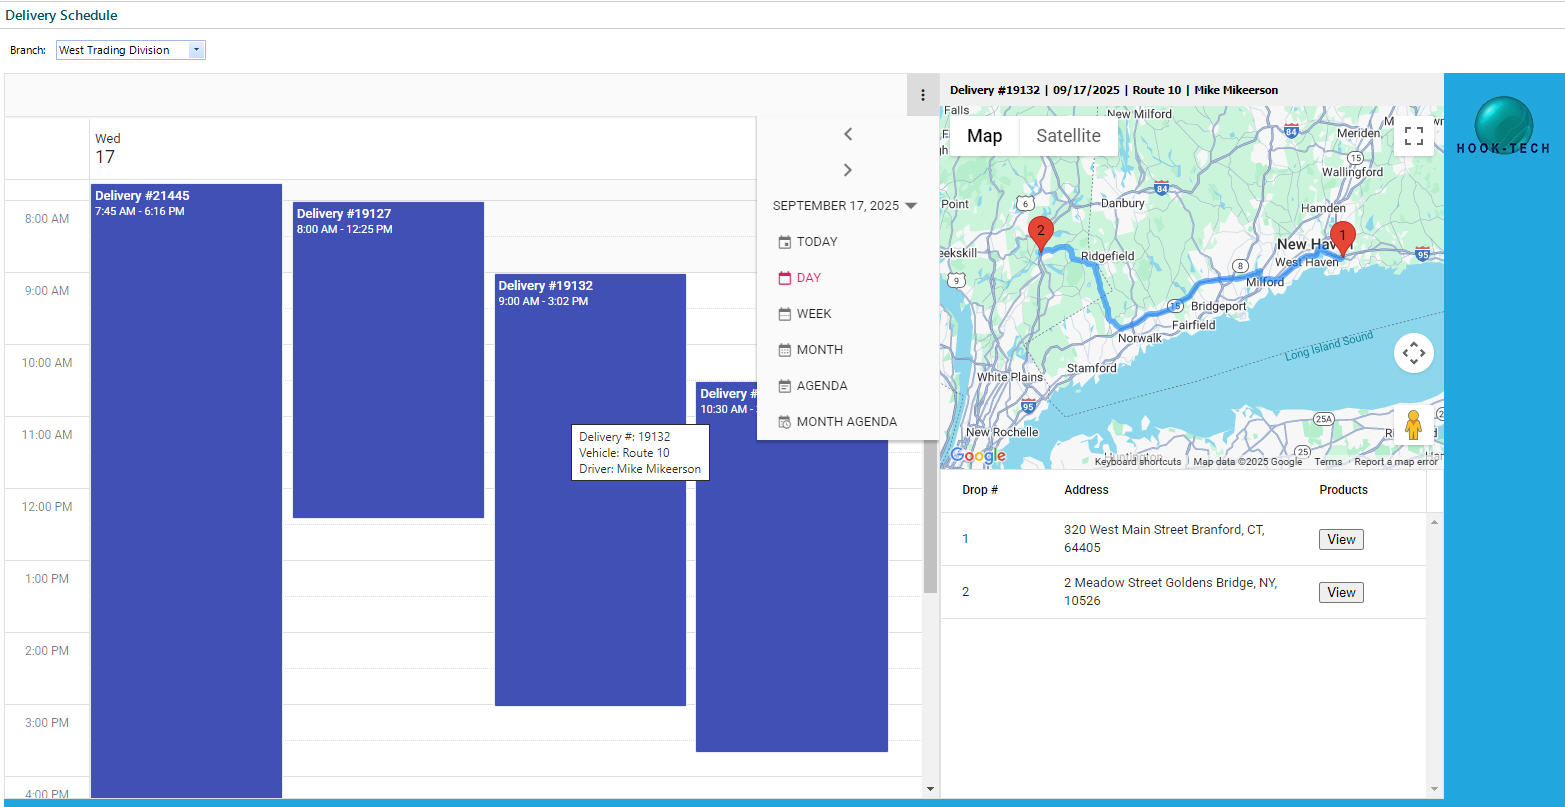
Task: Select the Map view tab
Action: (984, 136)
